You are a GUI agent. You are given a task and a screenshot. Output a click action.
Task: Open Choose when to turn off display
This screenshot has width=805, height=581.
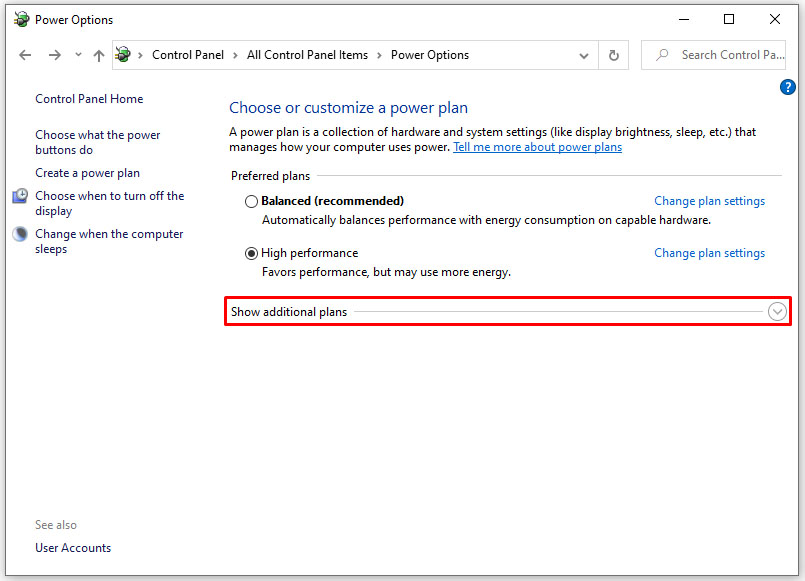coord(109,203)
